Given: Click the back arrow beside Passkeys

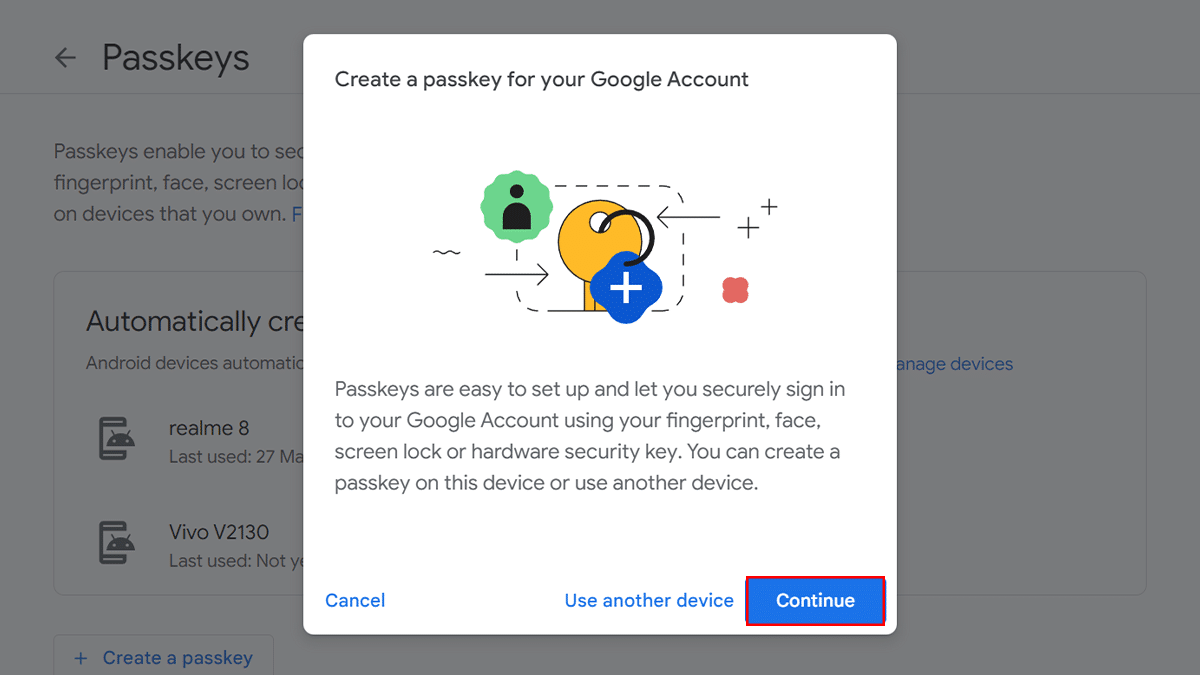Looking at the screenshot, I should [x=66, y=58].
